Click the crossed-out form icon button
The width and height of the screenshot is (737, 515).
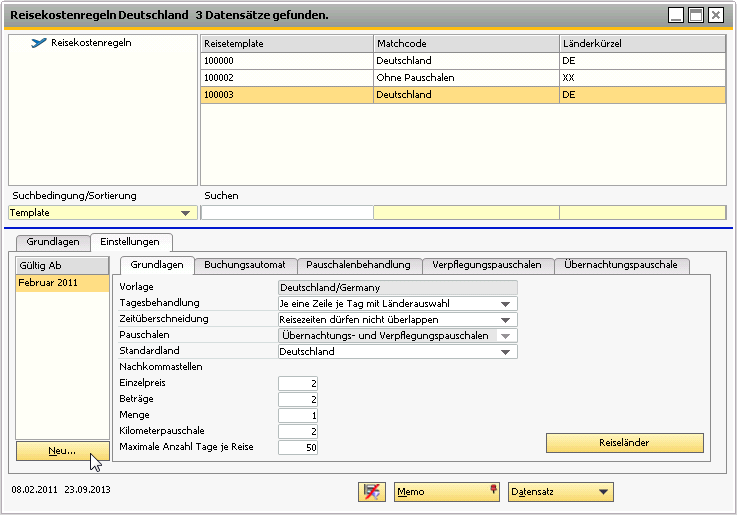coord(371,492)
